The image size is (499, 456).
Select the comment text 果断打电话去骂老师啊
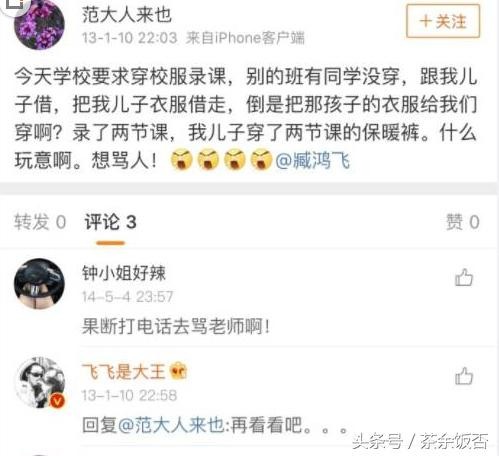pyautogui.click(x=175, y=326)
